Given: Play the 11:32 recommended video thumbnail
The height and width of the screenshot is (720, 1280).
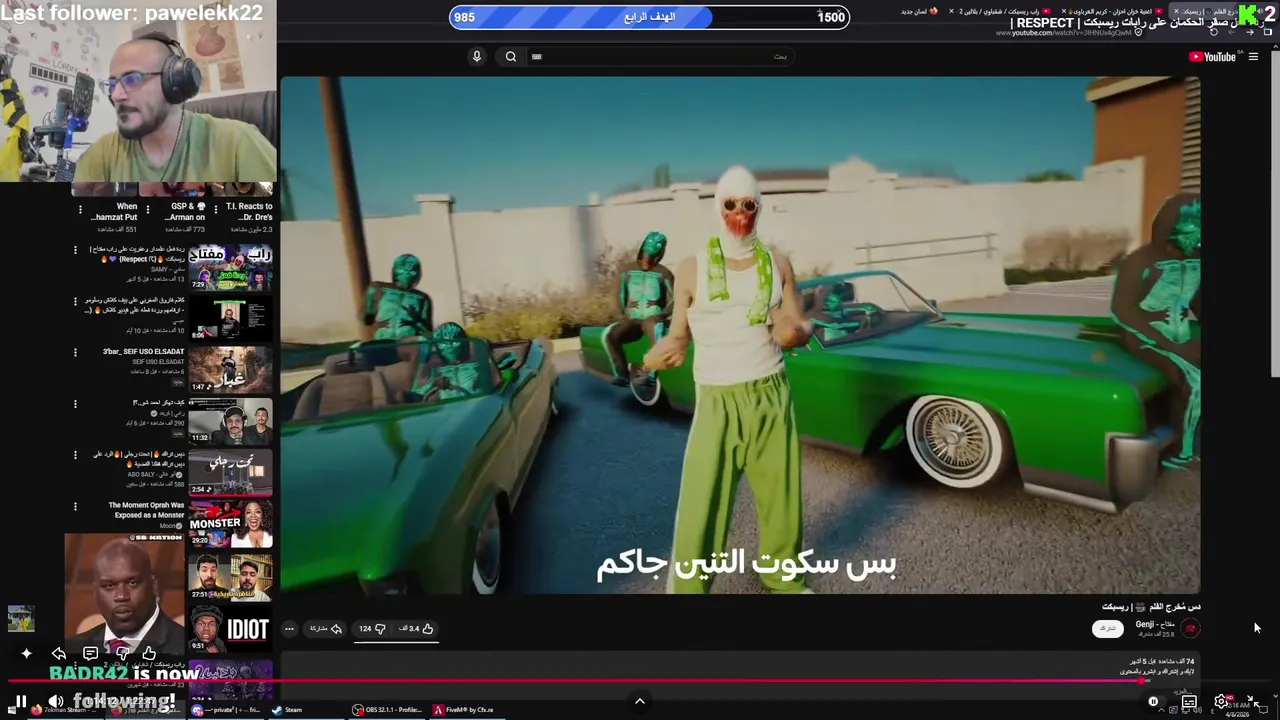Looking at the screenshot, I should pos(230,421).
